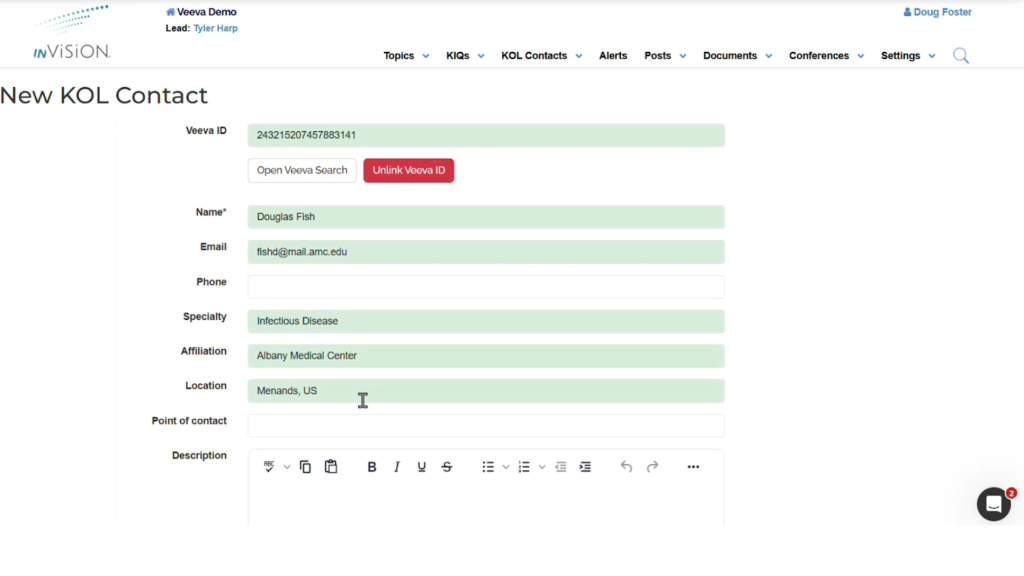Viewport: 1024px width, 576px height.
Task: Open the Settings menu
Action: pos(907,56)
